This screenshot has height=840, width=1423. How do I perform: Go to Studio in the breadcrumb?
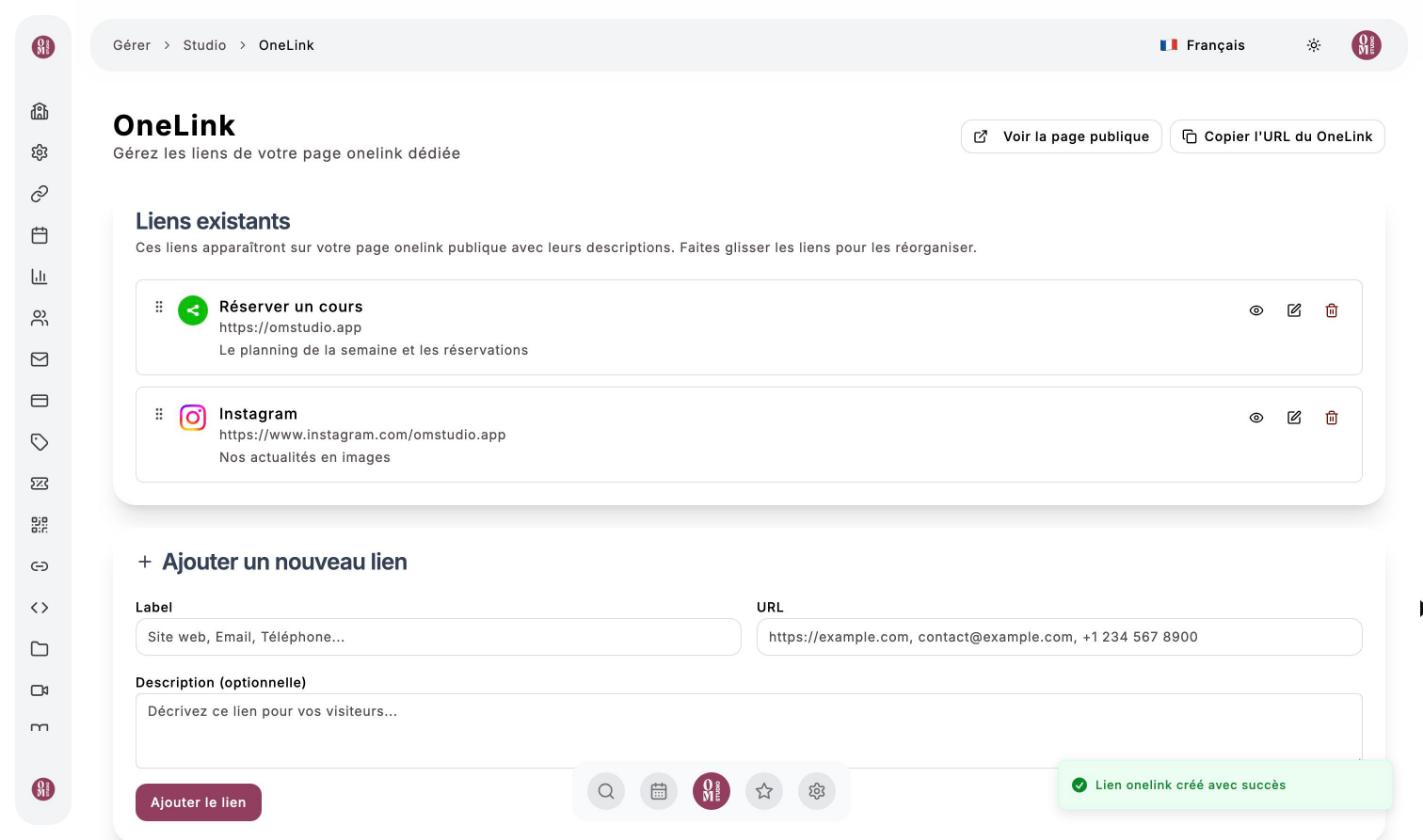tap(204, 45)
